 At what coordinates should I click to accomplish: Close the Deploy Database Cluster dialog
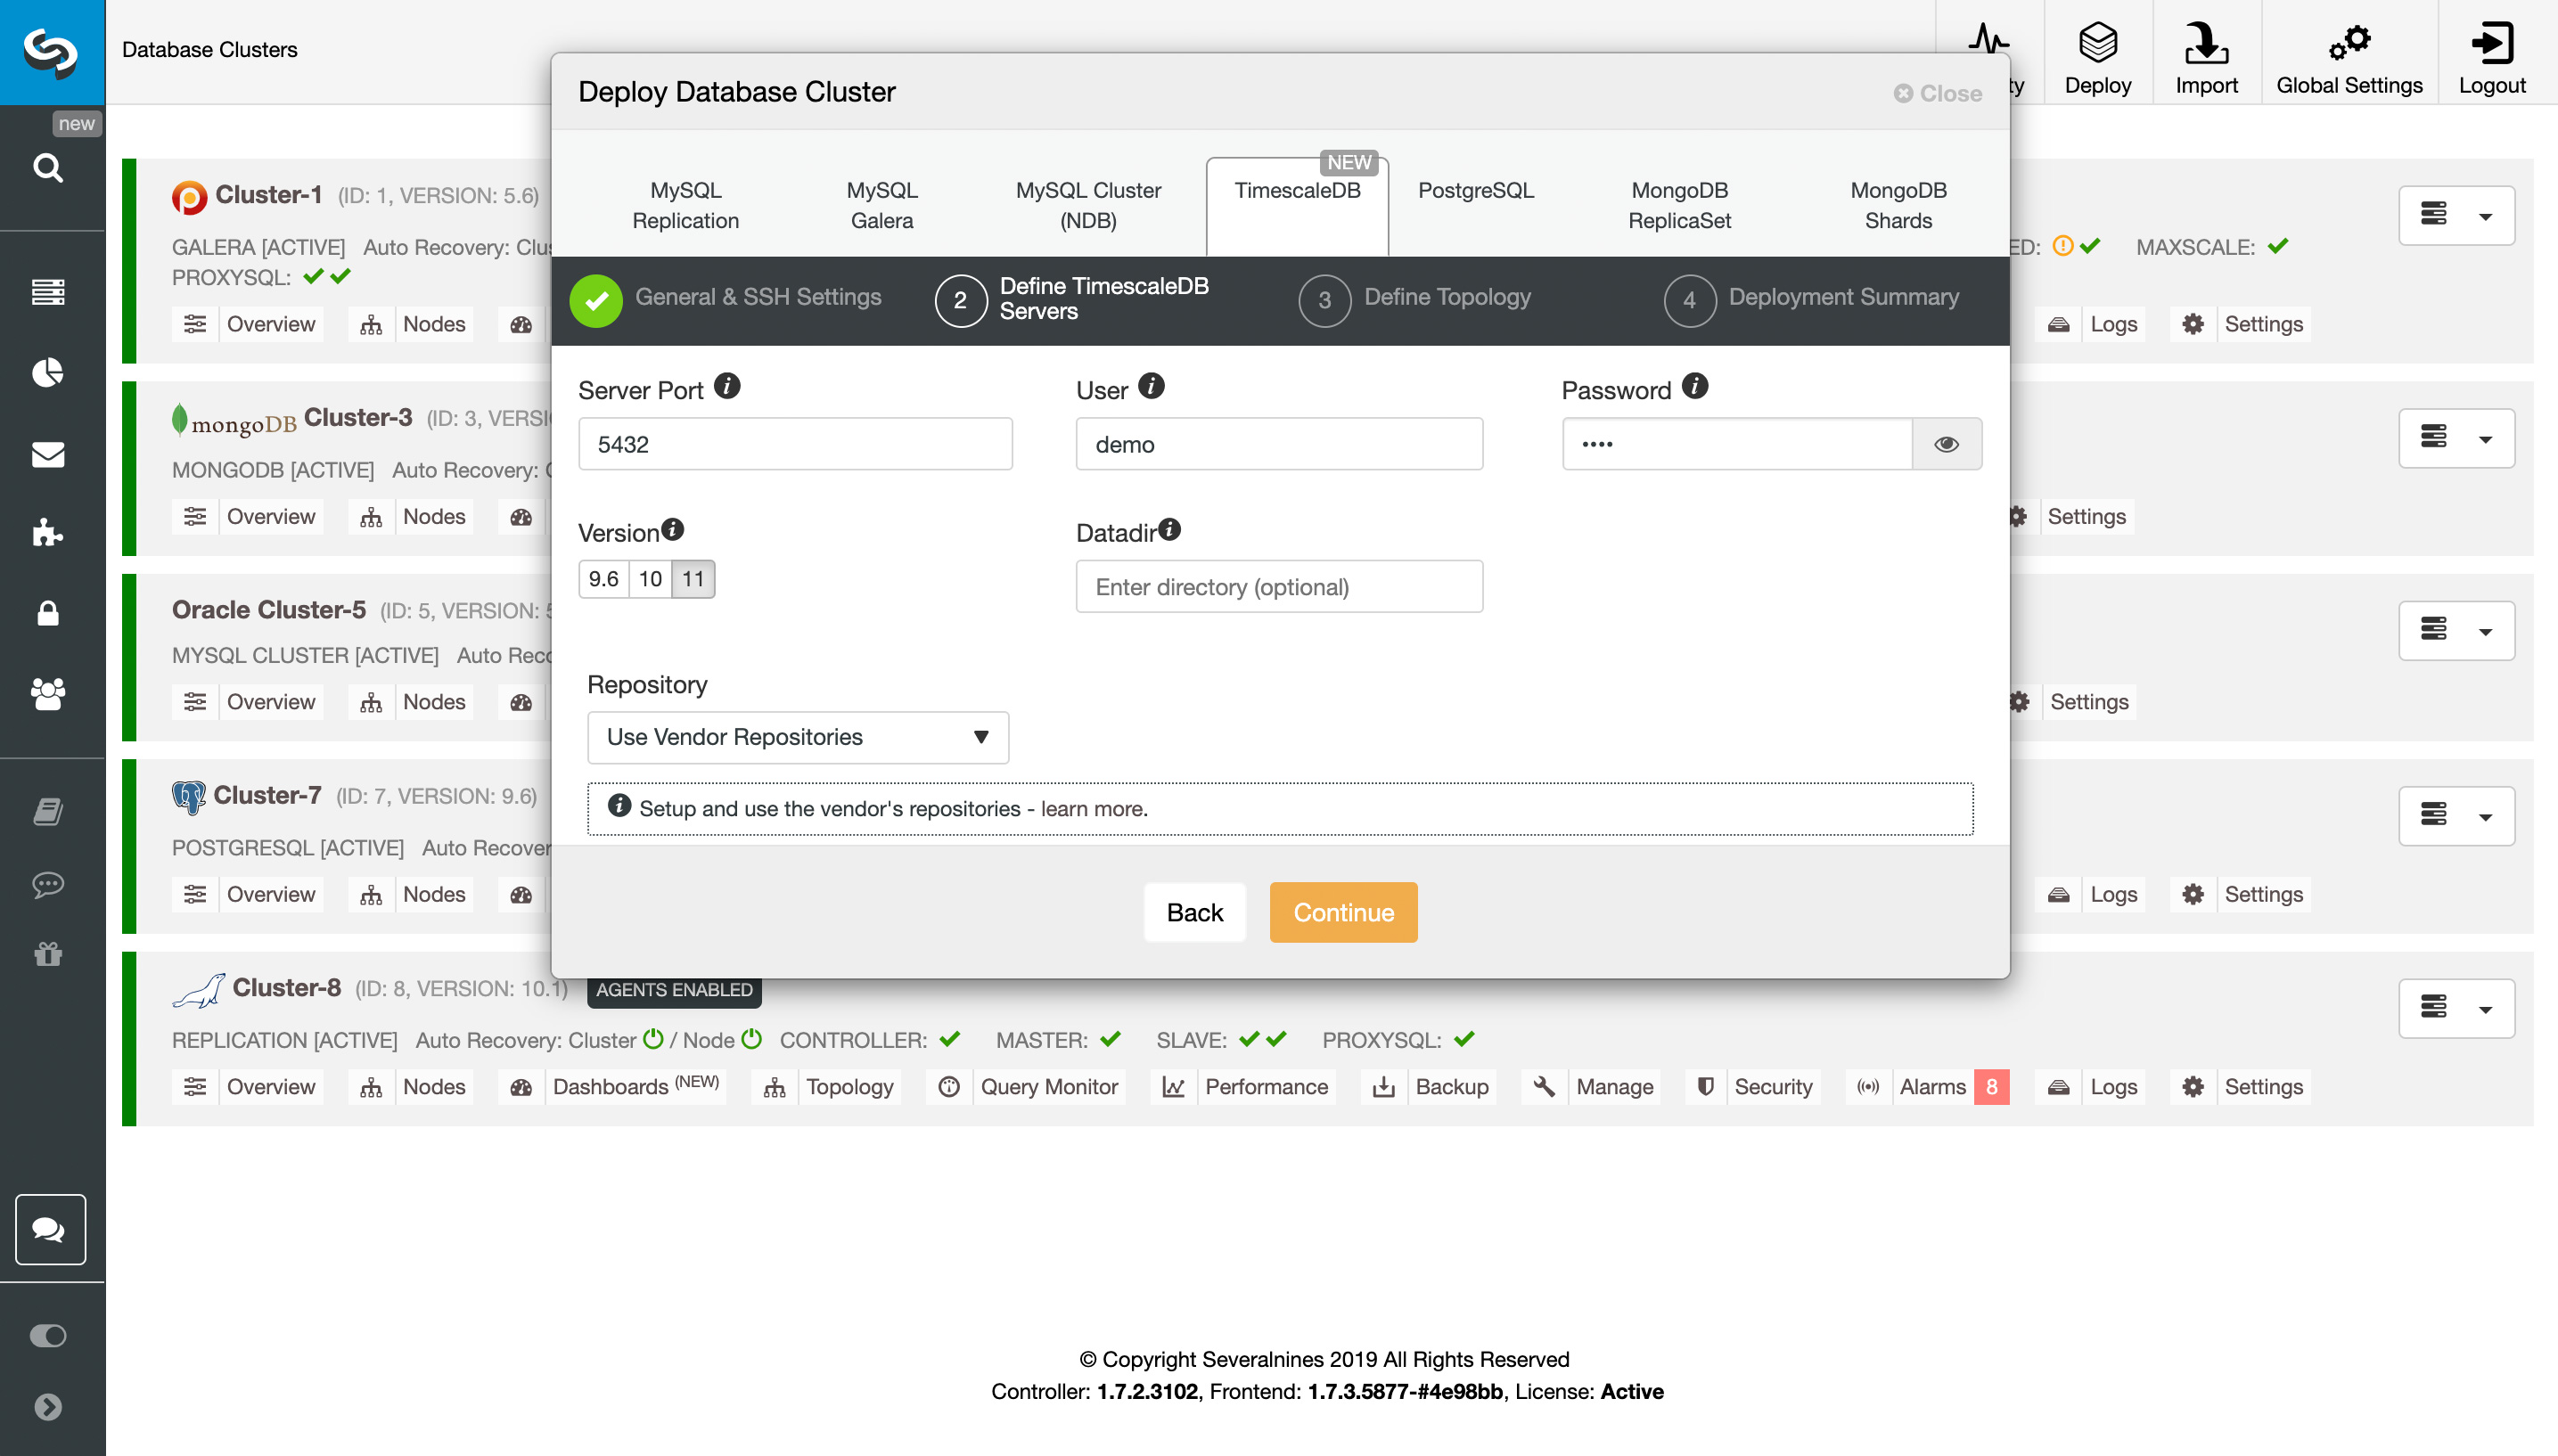[x=1937, y=93]
